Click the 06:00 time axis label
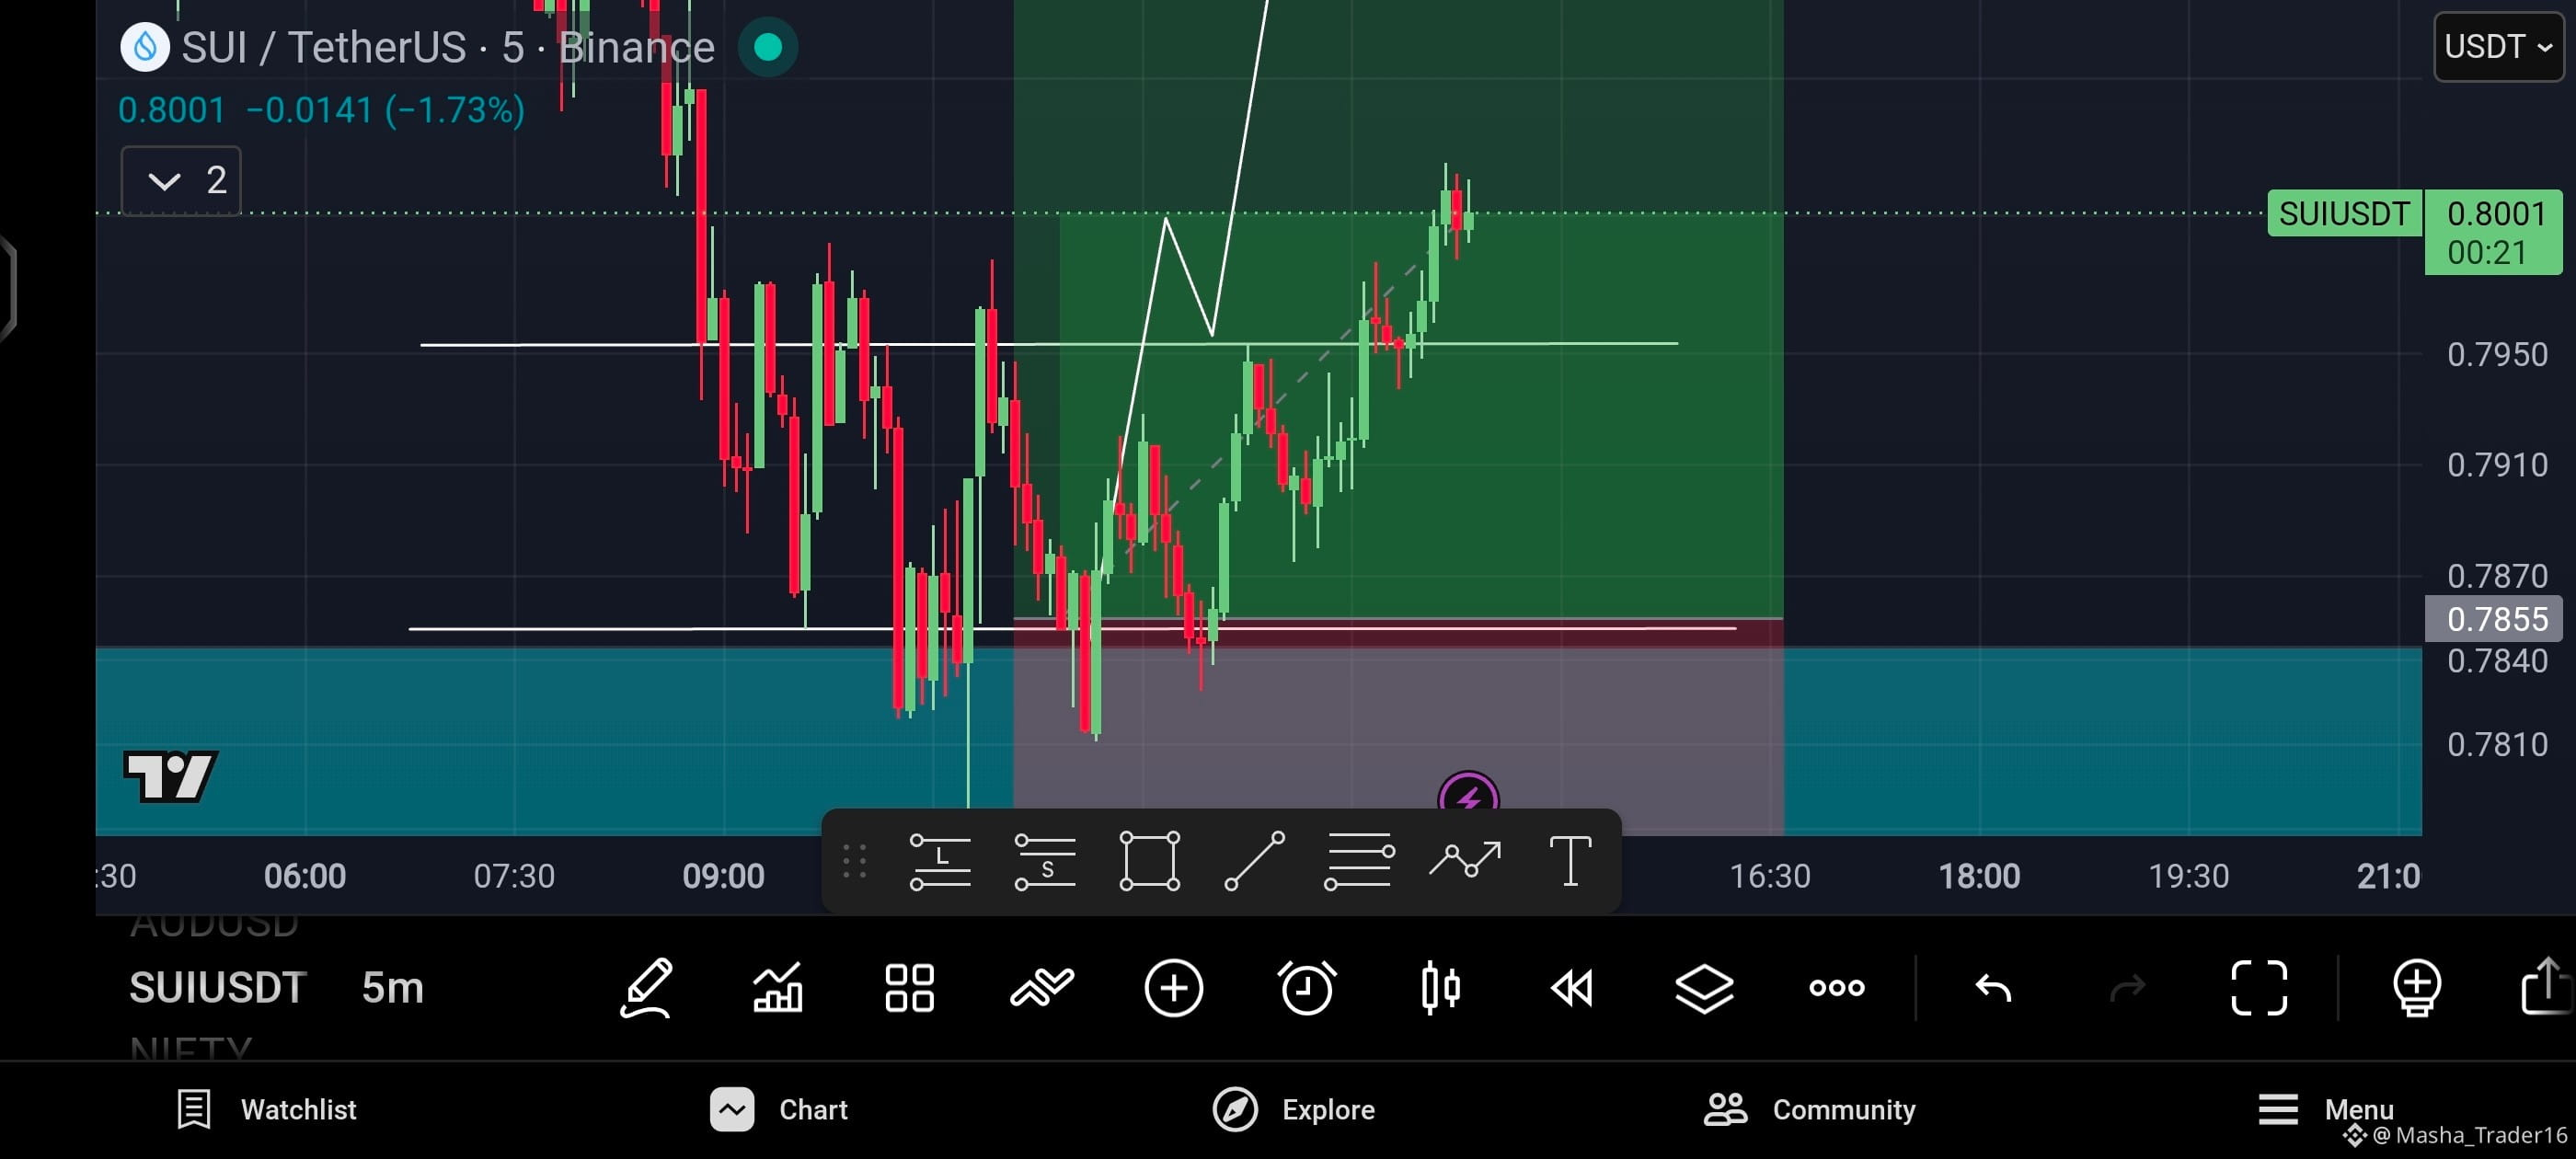The image size is (2576, 1159). (x=305, y=876)
